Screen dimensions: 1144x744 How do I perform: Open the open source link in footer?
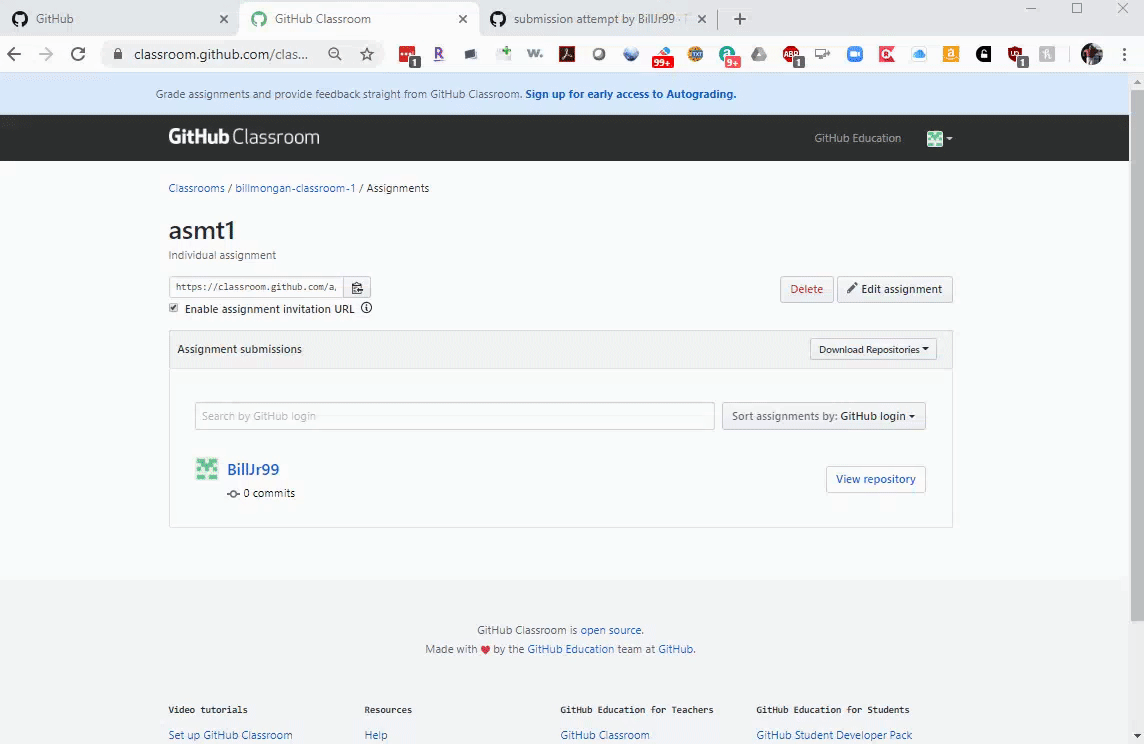point(611,630)
